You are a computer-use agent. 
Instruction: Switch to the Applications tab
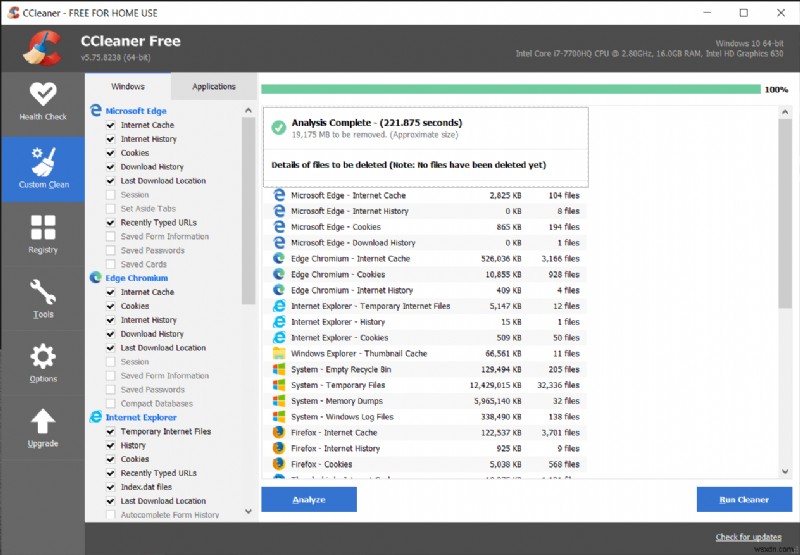click(x=213, y=87)
